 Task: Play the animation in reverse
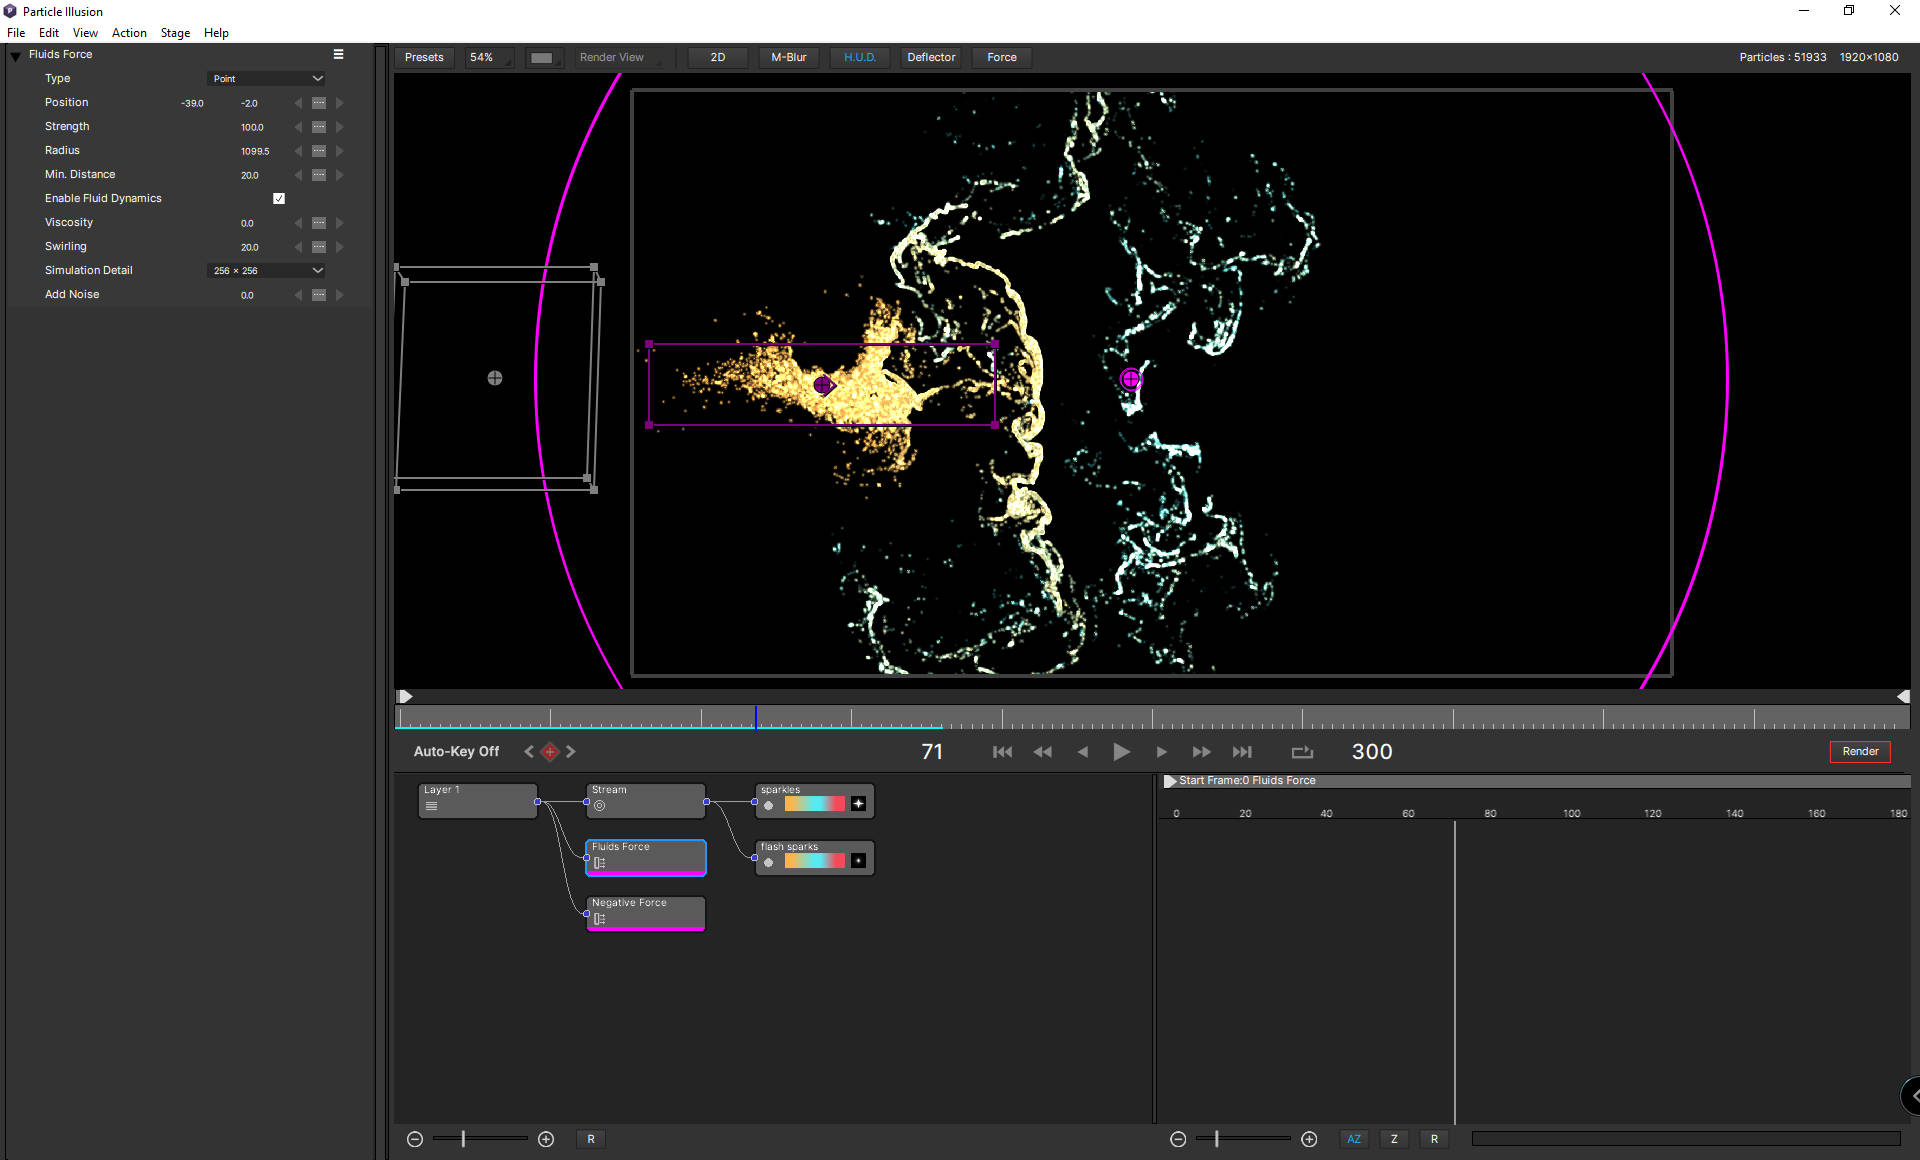point(1082,752)
